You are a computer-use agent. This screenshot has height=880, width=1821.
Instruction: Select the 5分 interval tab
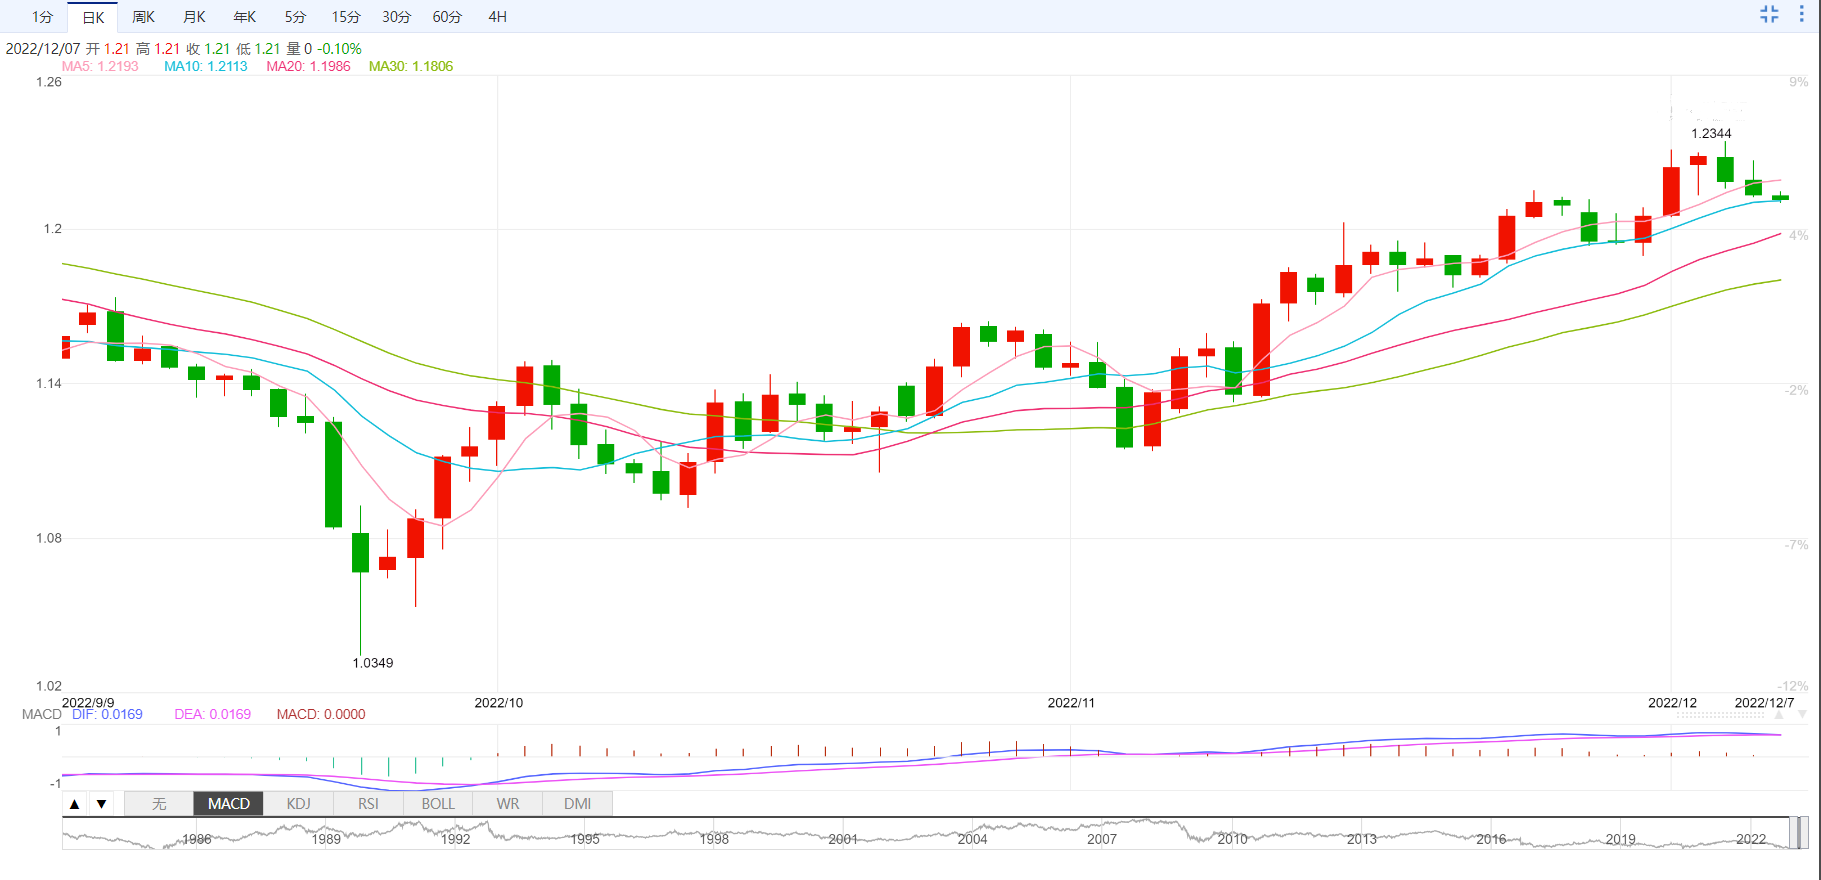(x=295, y=17)
